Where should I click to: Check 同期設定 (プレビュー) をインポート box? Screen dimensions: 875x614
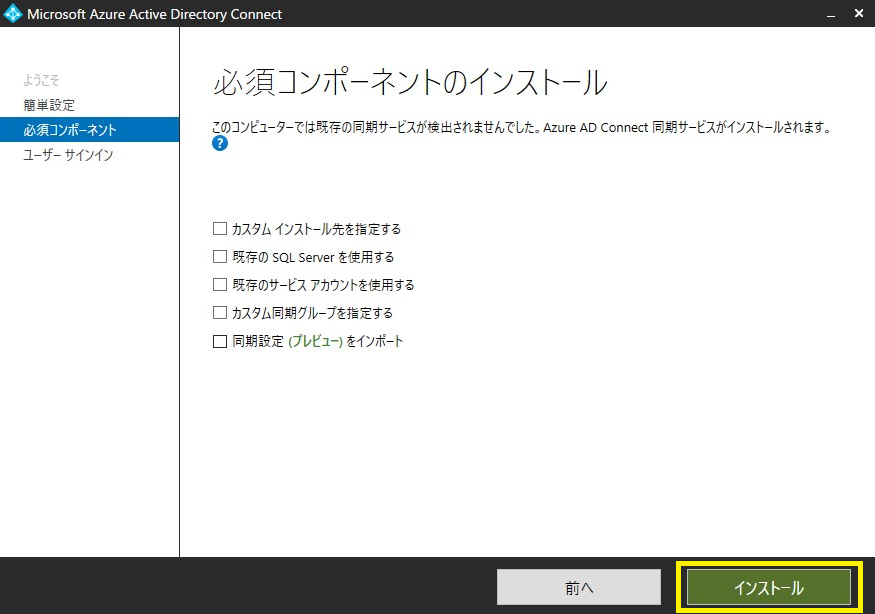(220, 341)
